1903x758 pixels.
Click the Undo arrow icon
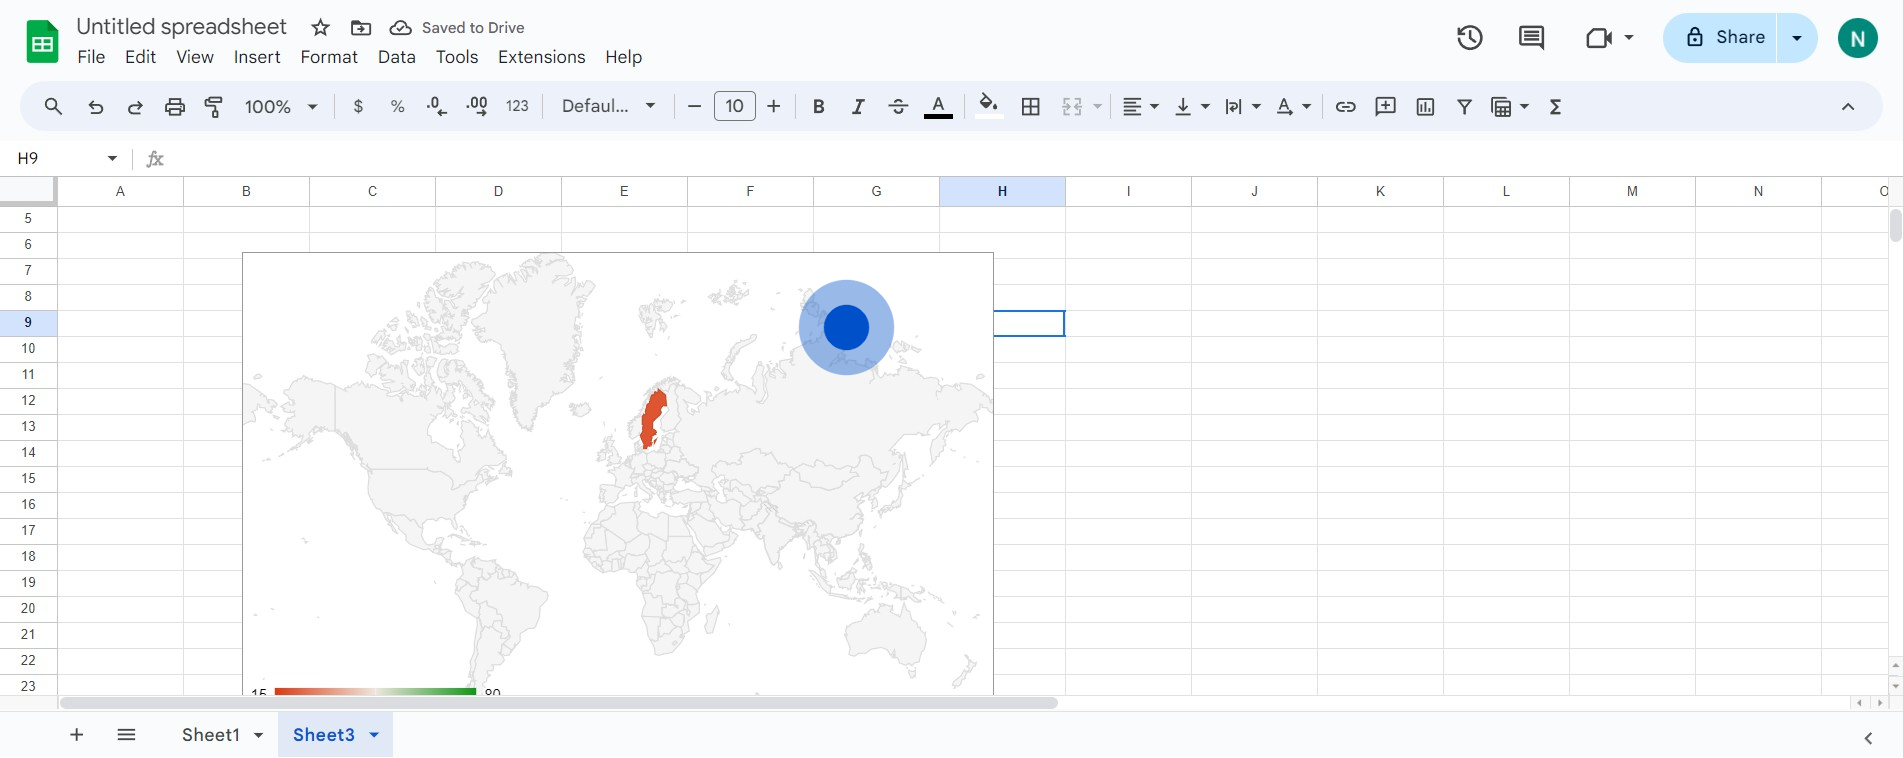click(x=96, y=106)
